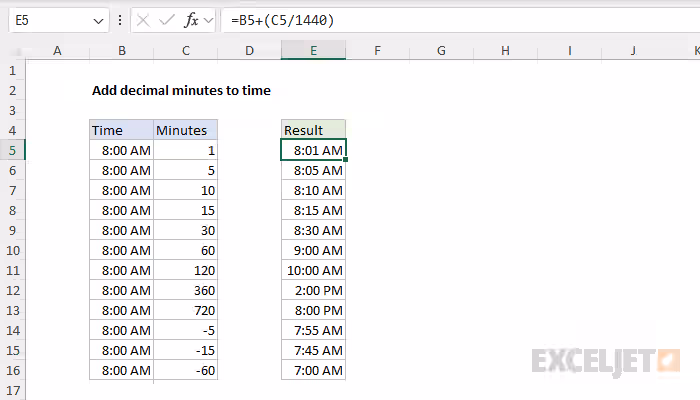Click the three-dot handle beside Name Box
Image resolution: width=700 pixels, height=400 pixels.
(x=120, y=20)
